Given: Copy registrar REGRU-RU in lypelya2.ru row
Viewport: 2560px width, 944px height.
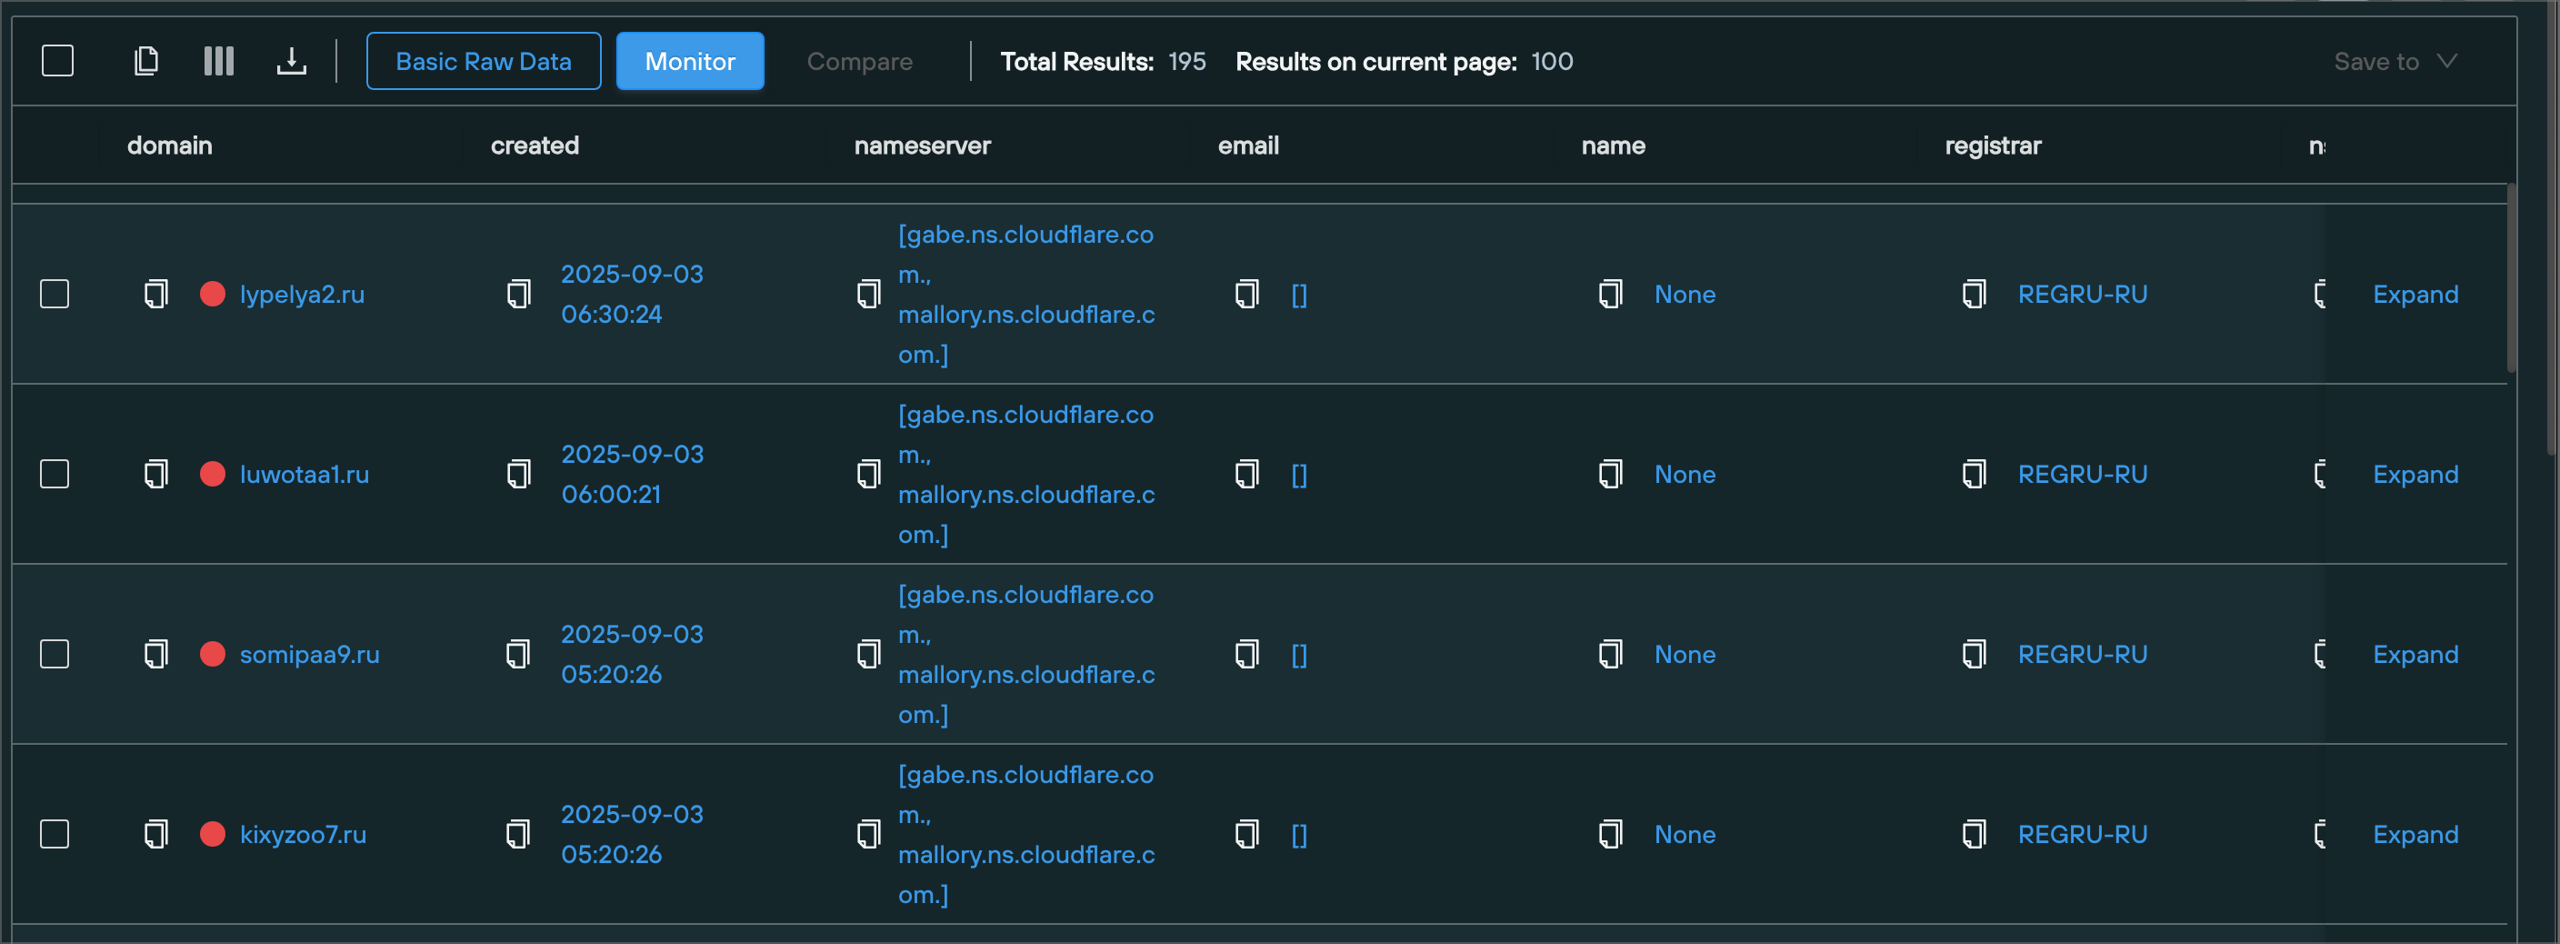Looking at the screenshot, I should coord(1975,294).
